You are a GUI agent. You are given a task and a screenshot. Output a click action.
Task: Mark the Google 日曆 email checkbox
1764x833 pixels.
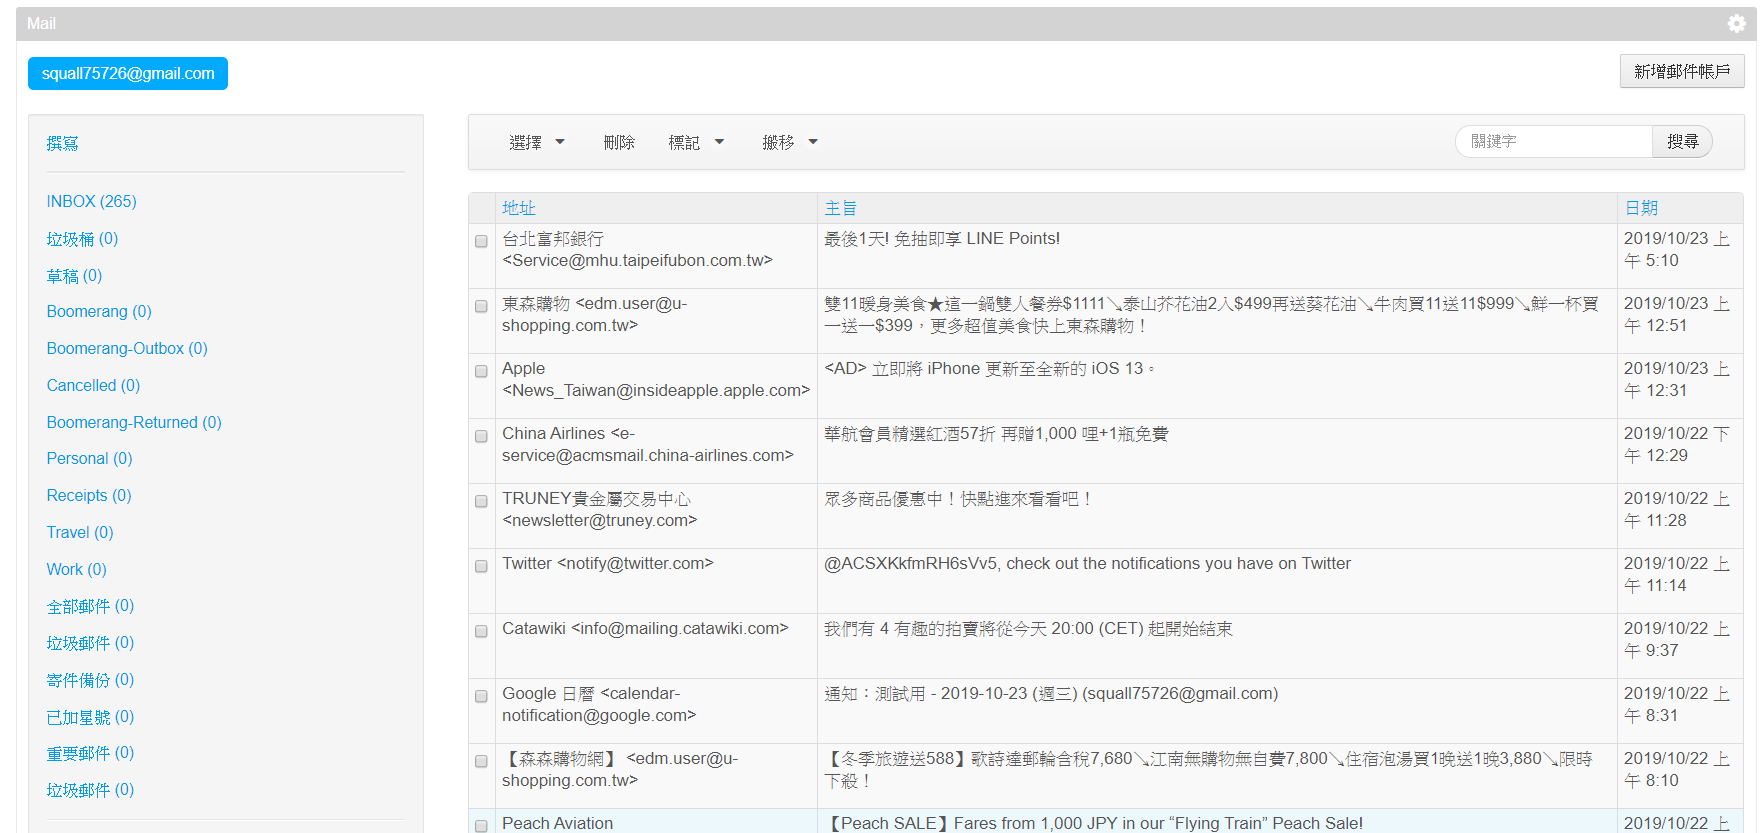tap(481, 696)
